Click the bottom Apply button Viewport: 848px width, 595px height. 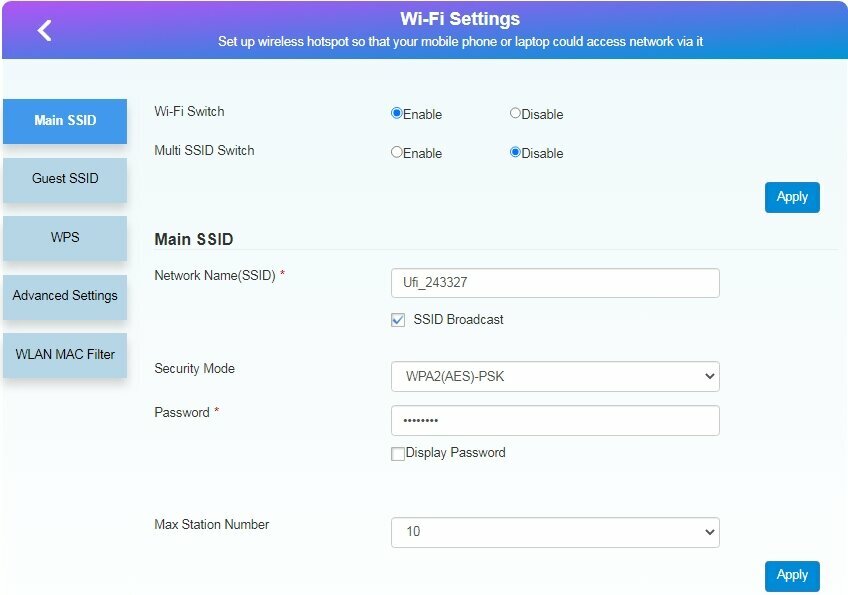[792, 576]
